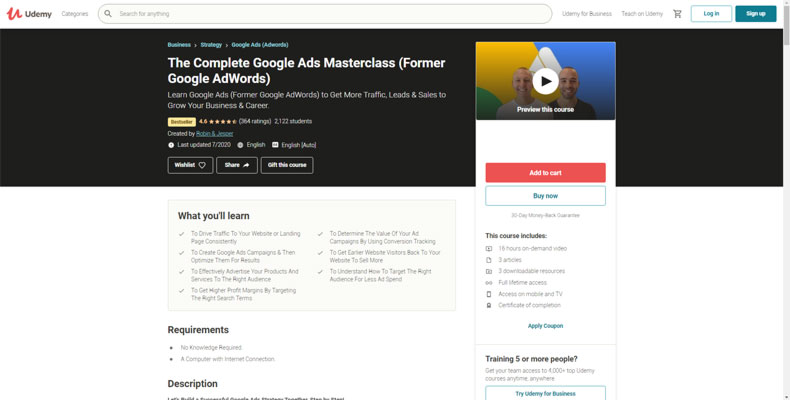Click the (364 ratings) text
The image size is (790, 400).
(x=255, y=121)
